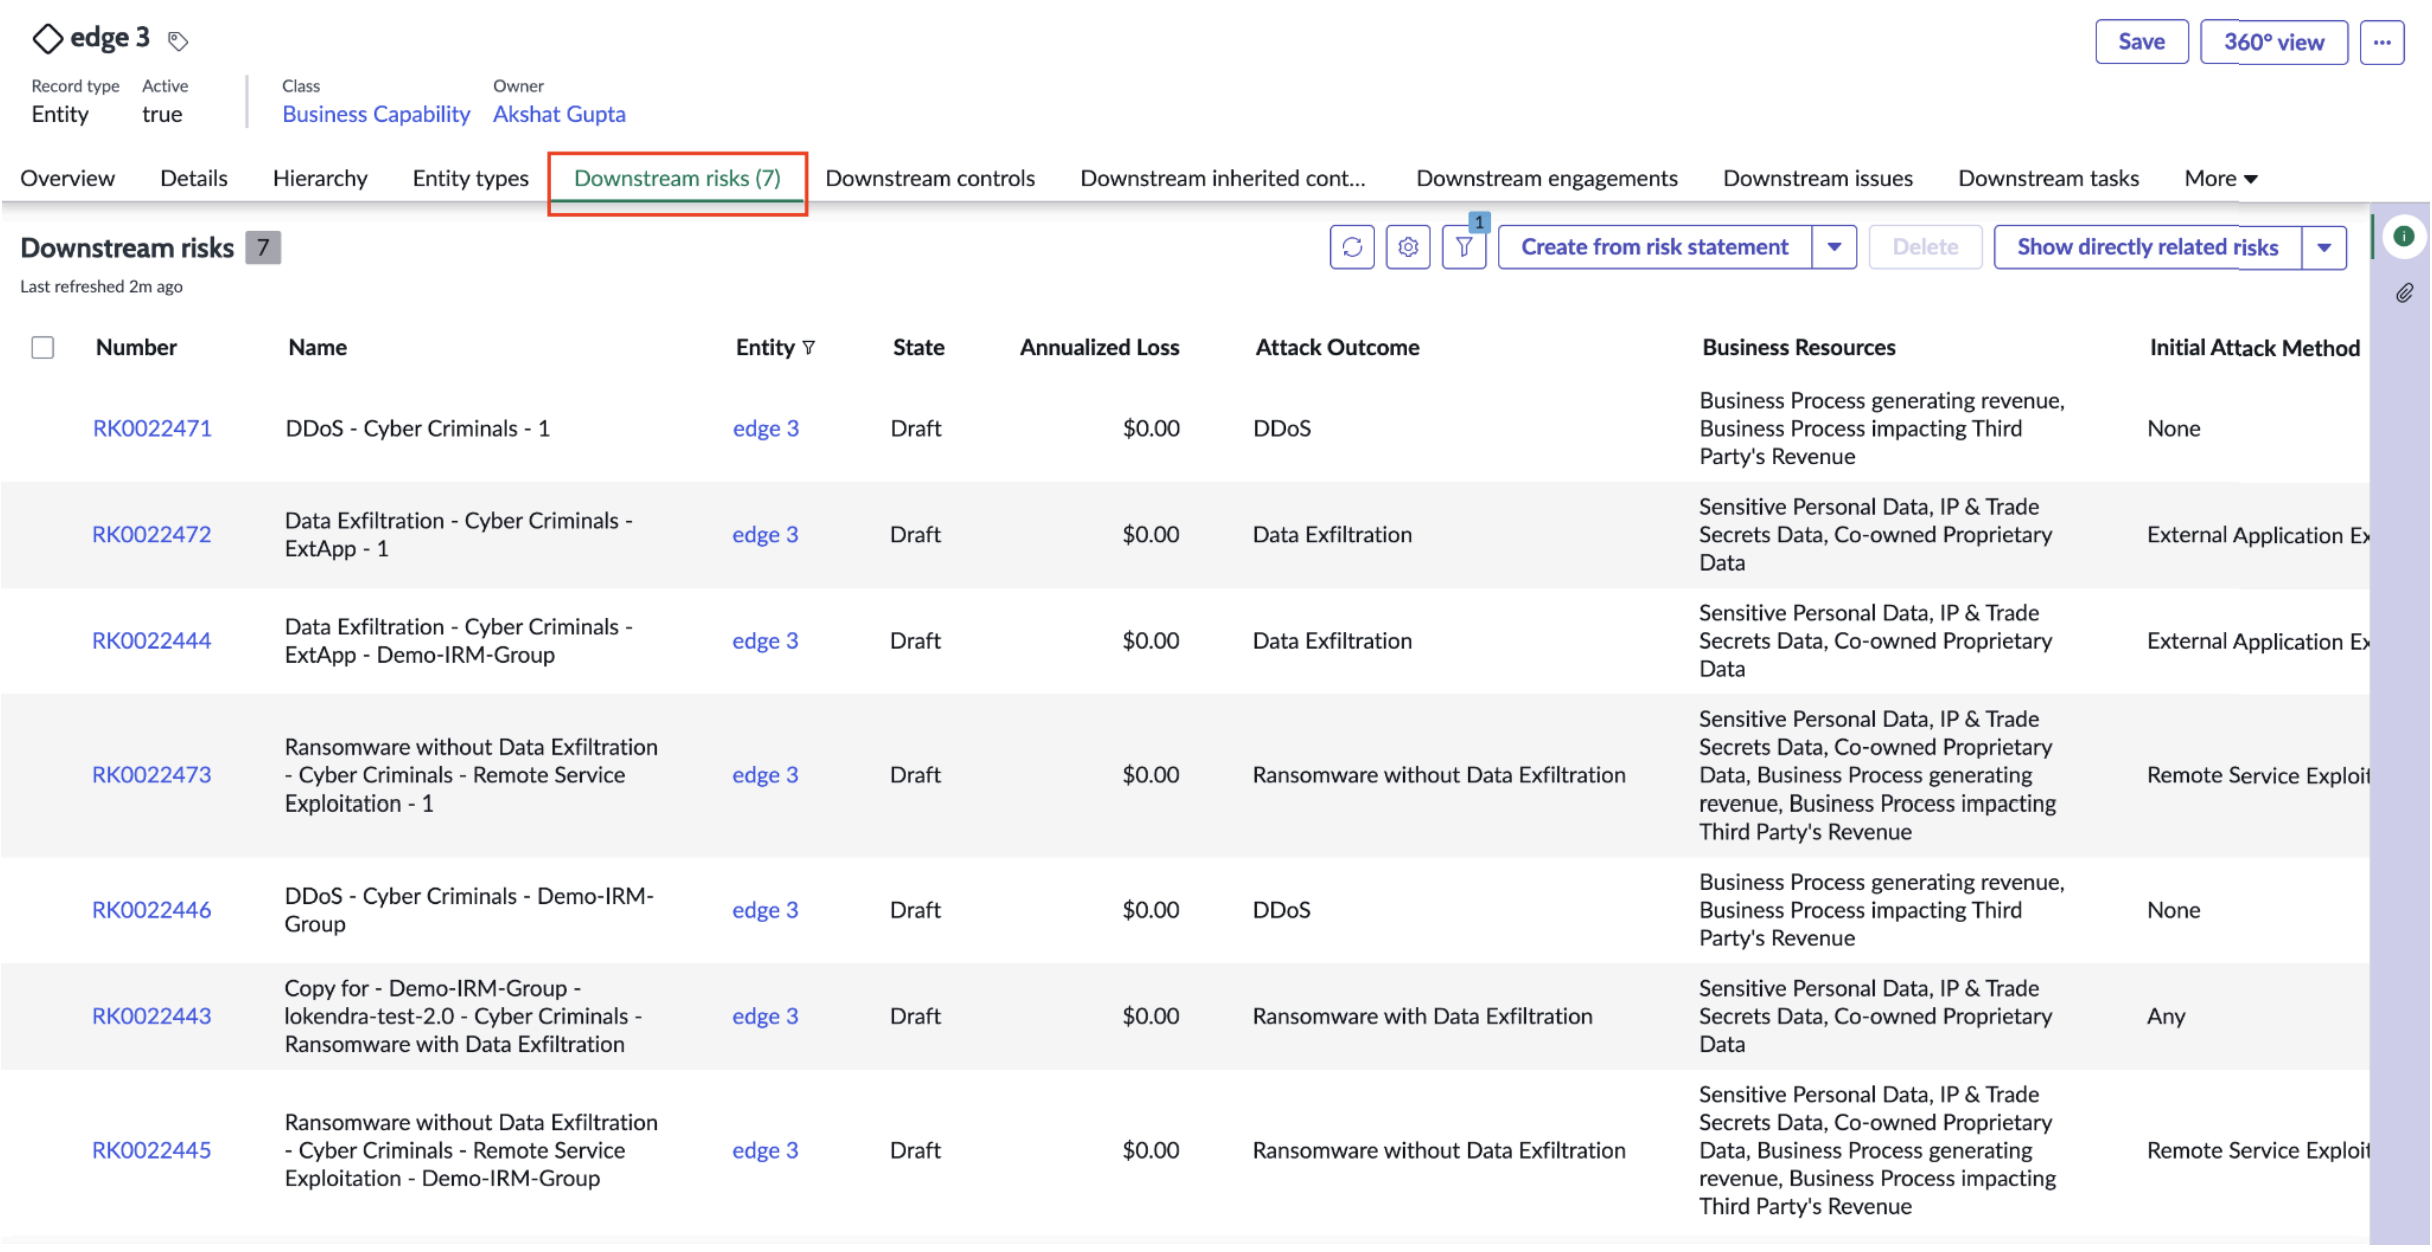This screenshot has height=1252, width=2432.
Task: Open the filter funnel icon
Action: tap(1464, 247)
